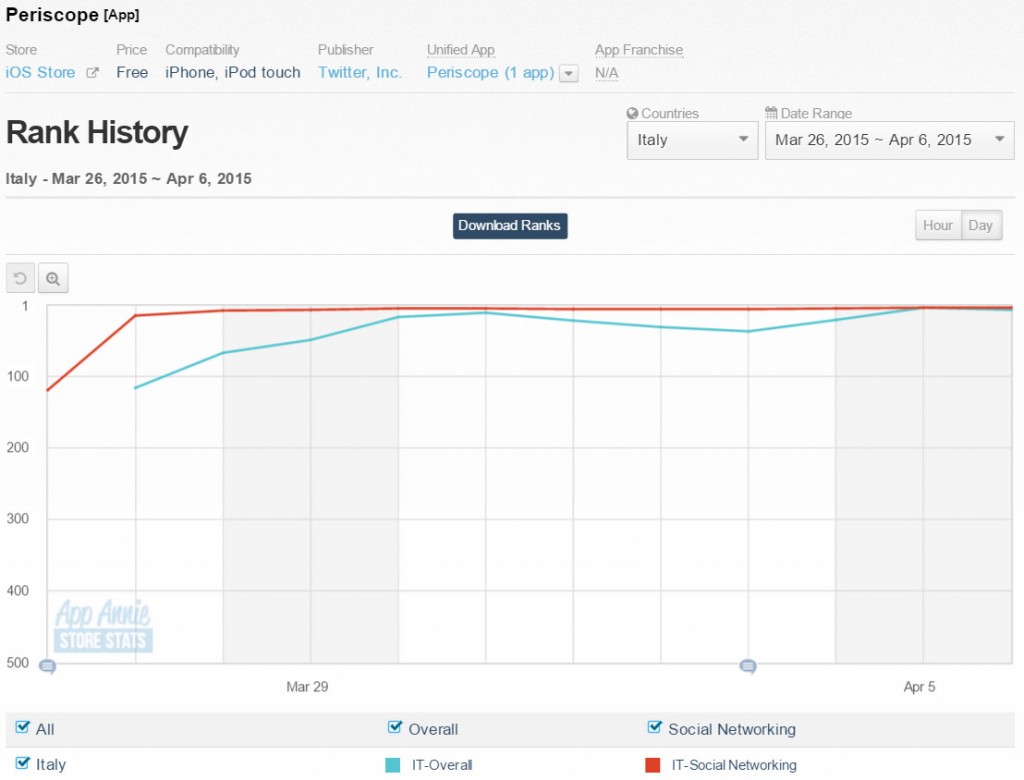
Task: Click the first comment bubble on the timeline
Action: 47,666
